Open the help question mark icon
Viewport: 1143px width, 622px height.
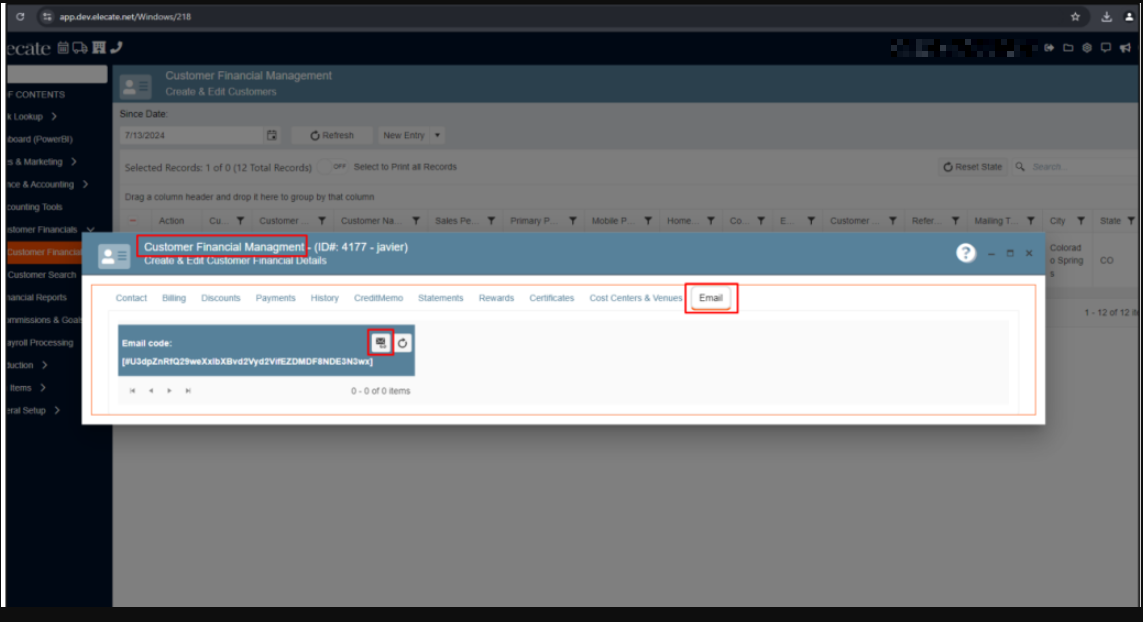pyautogui.click(x=965, y=253)
